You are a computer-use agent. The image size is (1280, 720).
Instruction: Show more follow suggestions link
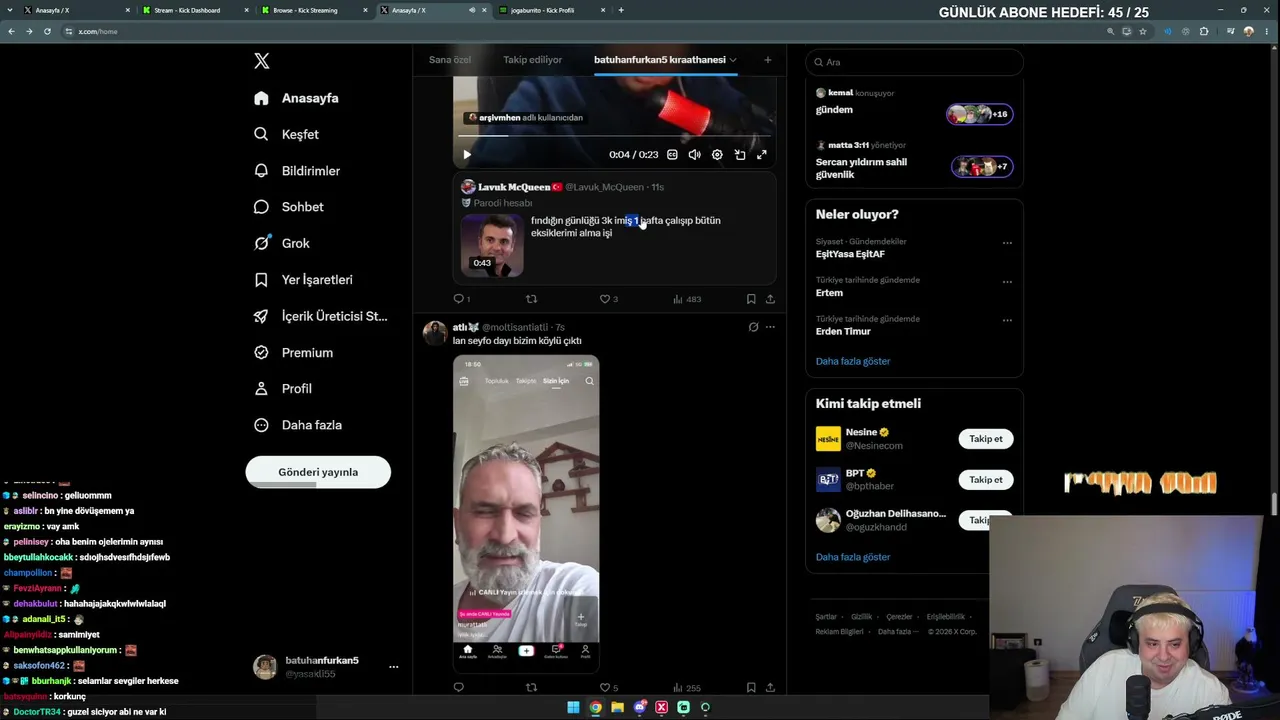point(853,557)
